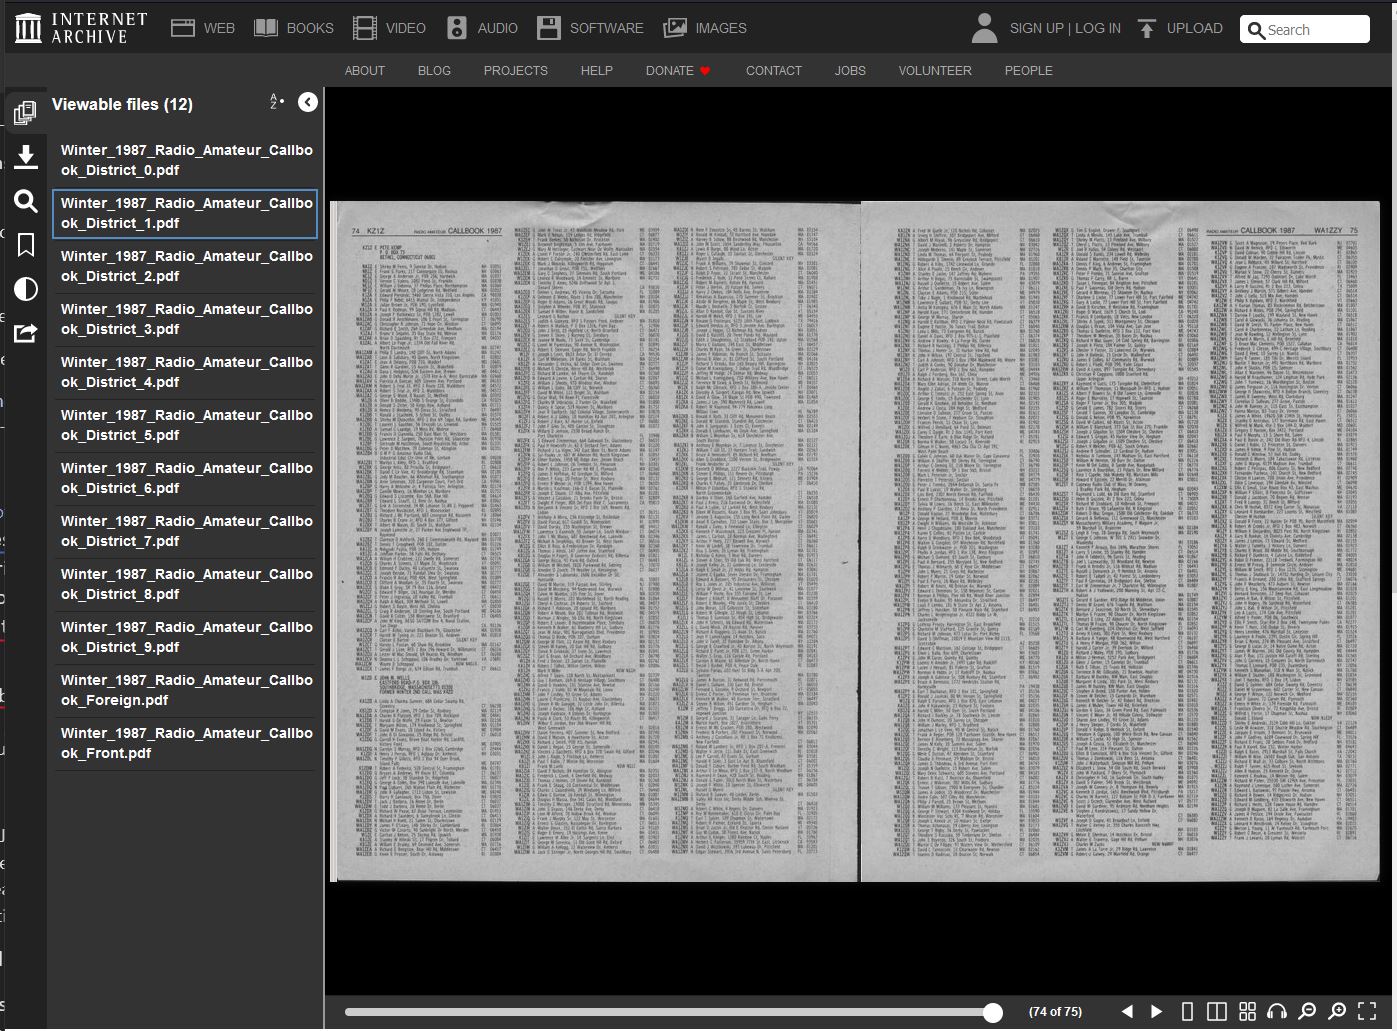Viewport: 1397px width, 1031px height.
Task: Open Callbook_District_8.pdf file
Action: (x=185, y=584)
